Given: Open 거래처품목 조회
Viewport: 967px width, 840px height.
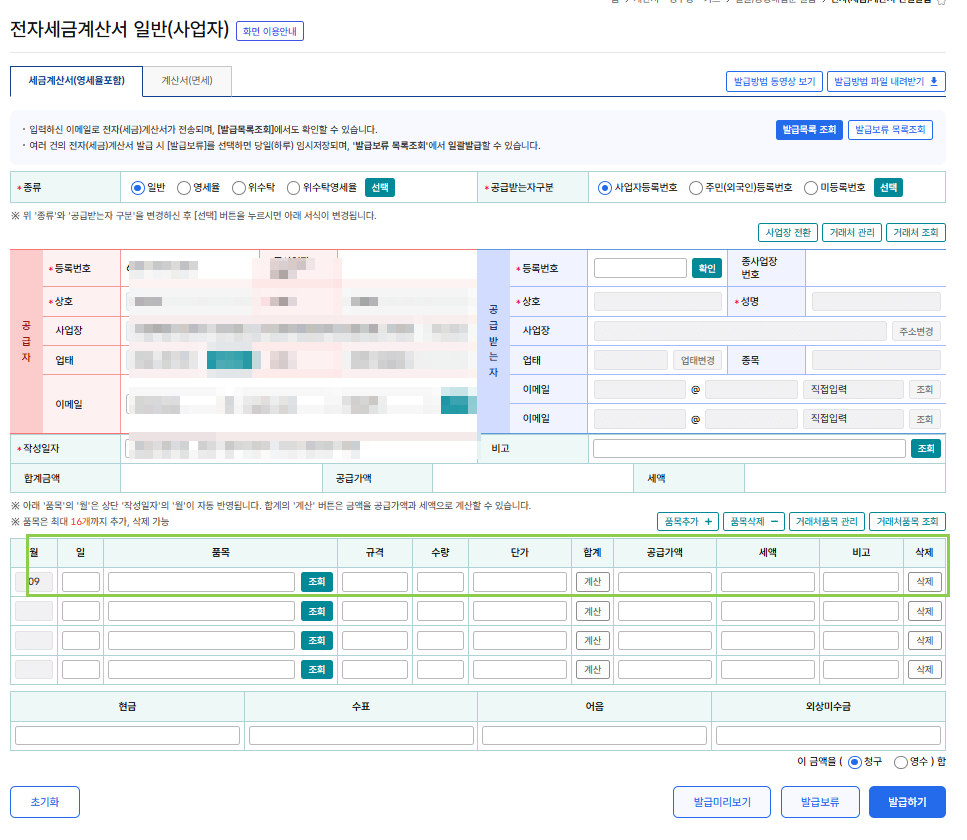Looking at the screenshot, I should coord(907,522).
